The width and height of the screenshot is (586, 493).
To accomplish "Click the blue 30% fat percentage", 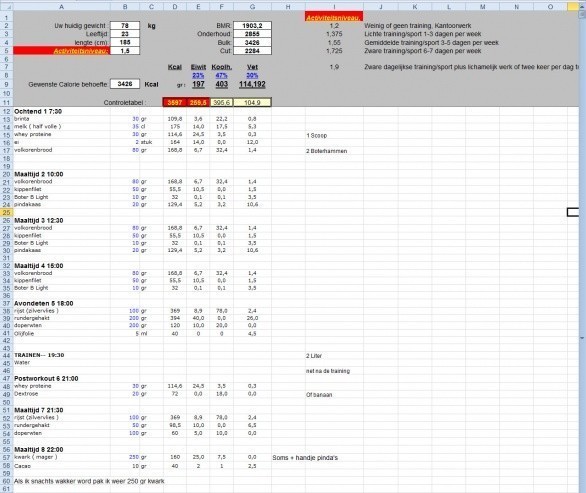I will coord(252,76).
